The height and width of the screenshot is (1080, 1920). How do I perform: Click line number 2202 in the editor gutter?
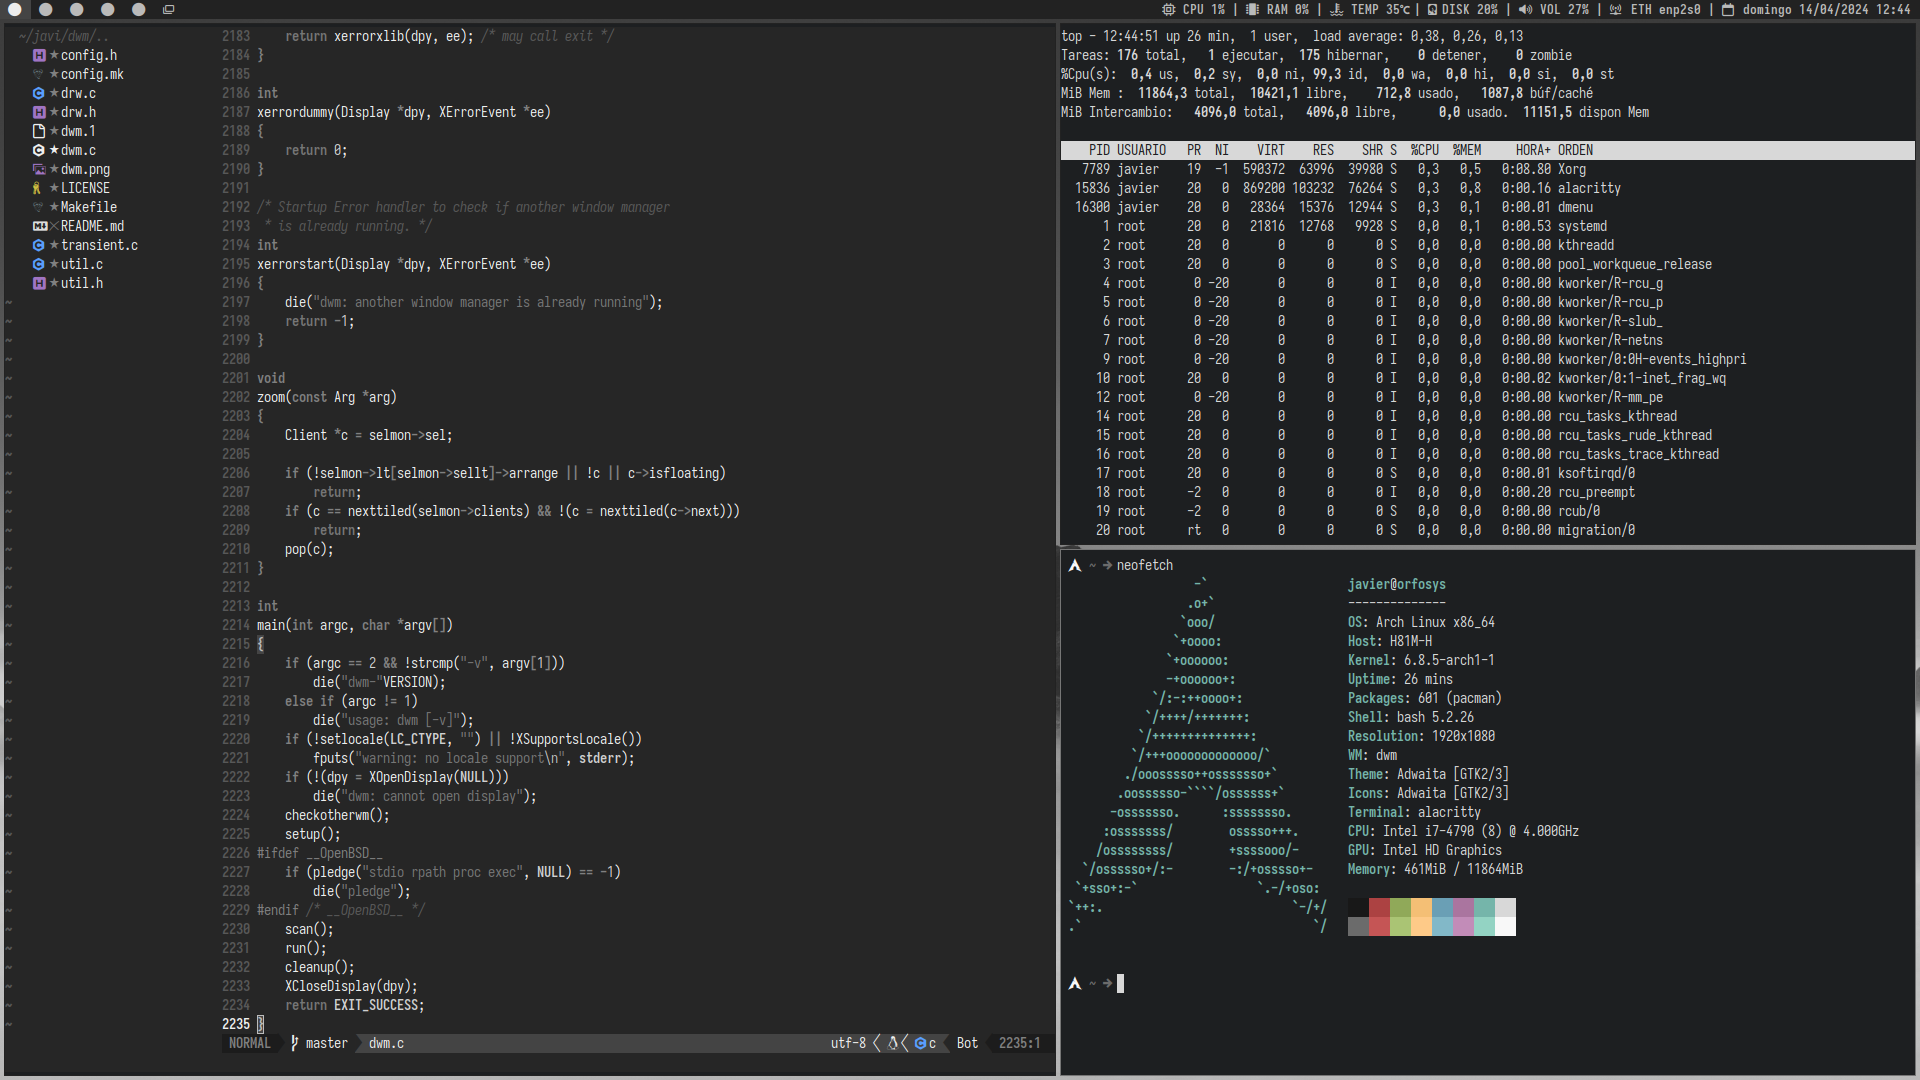(x=236, y=397)
